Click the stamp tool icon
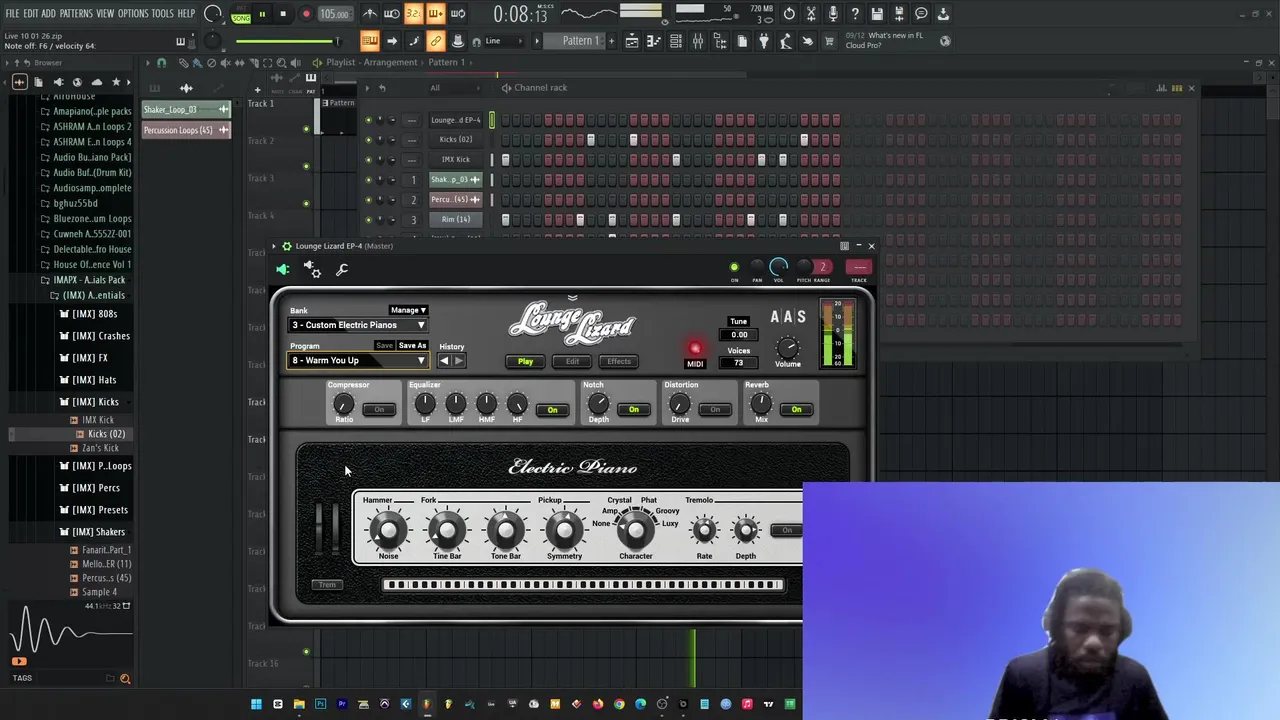The height and width of the screenshot is (720, 1280). pyautogui.click(x=458, y=41)
